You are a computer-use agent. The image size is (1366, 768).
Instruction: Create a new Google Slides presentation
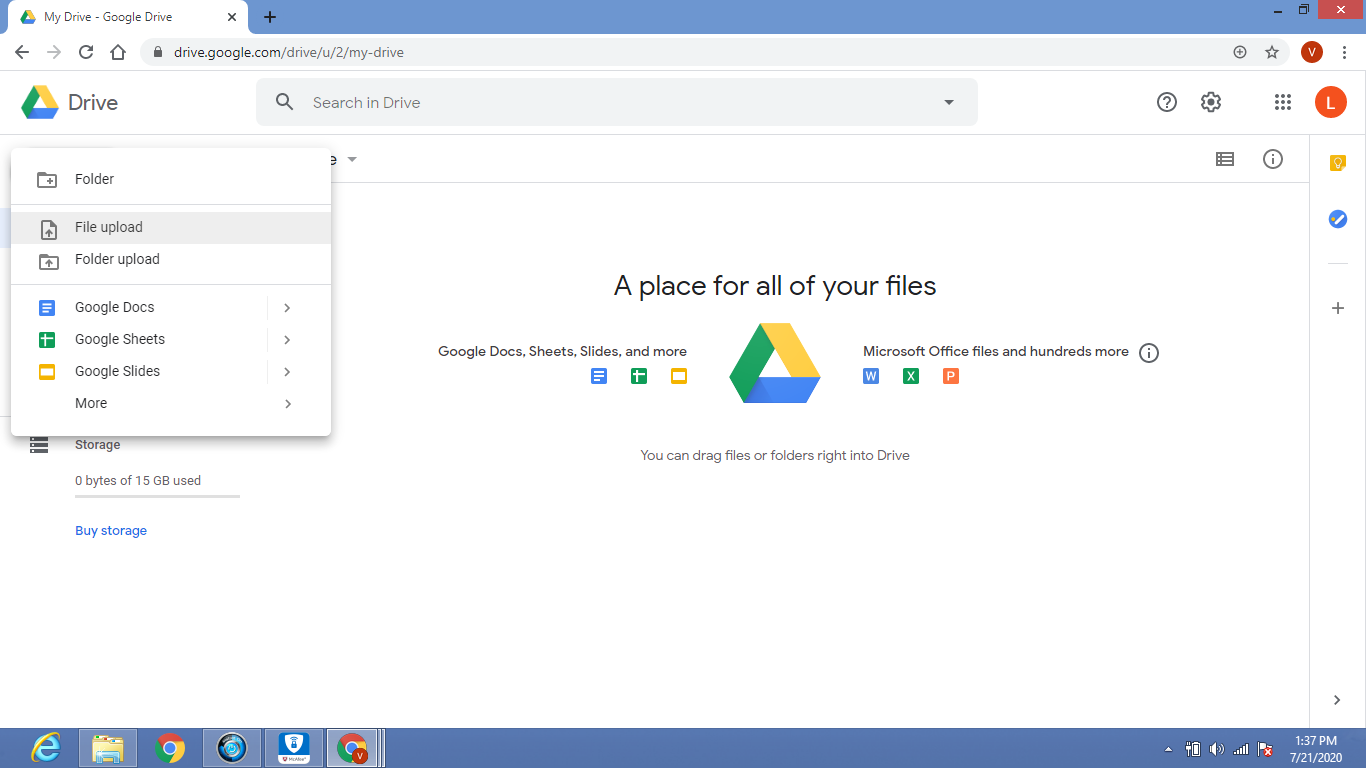point(139,372)
